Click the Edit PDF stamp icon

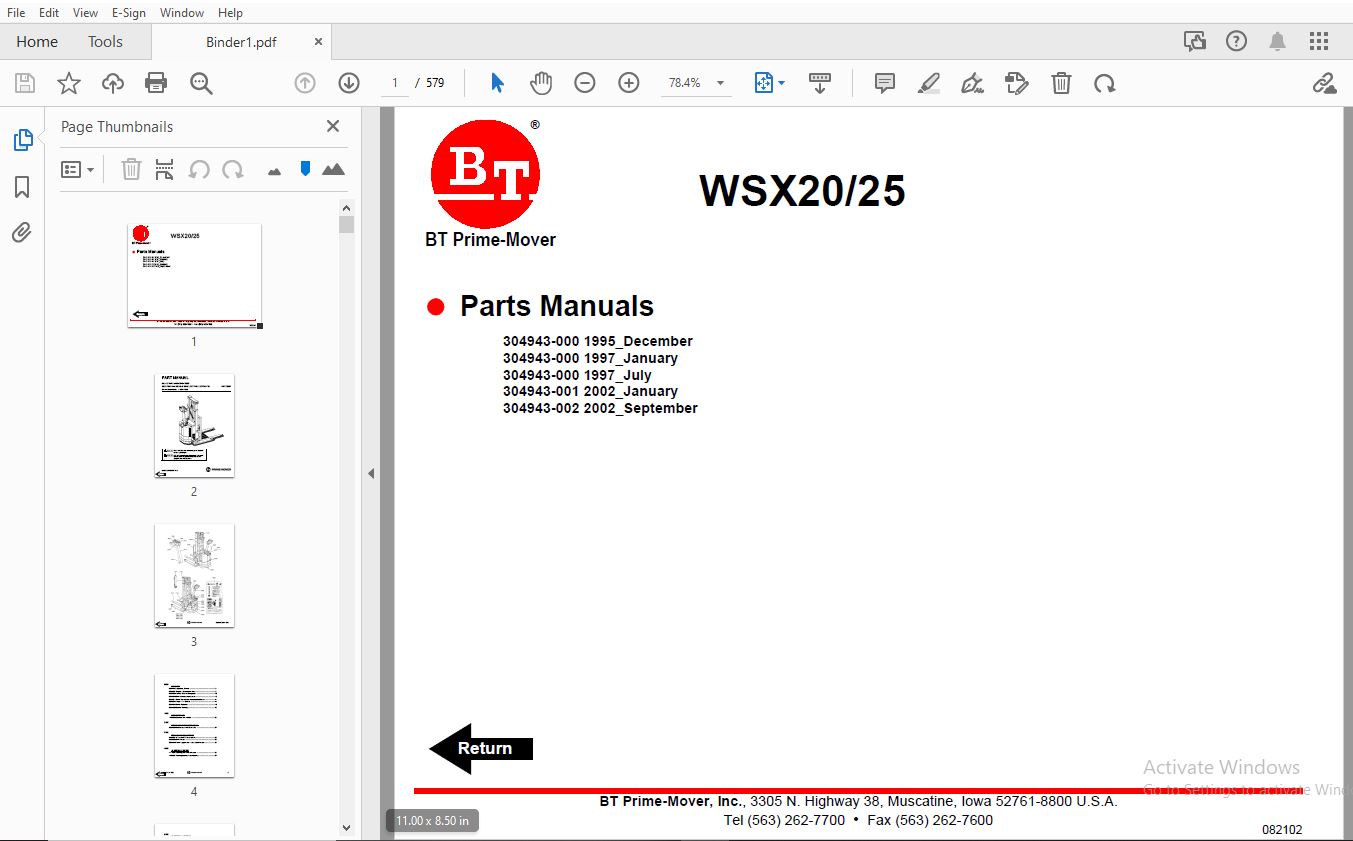(1017, 83)
